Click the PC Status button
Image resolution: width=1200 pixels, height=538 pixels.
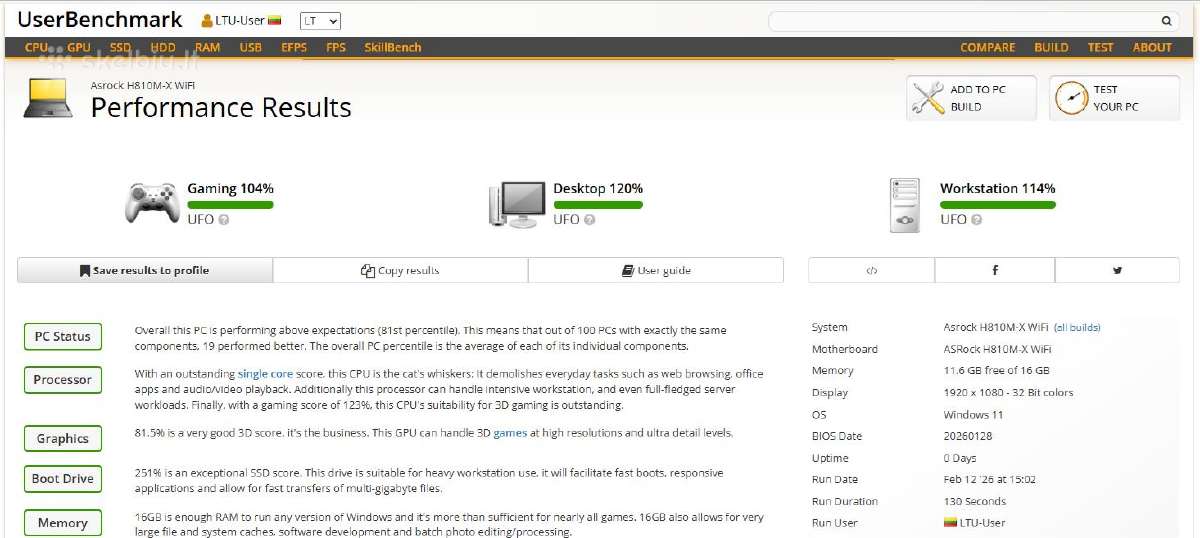63,336
